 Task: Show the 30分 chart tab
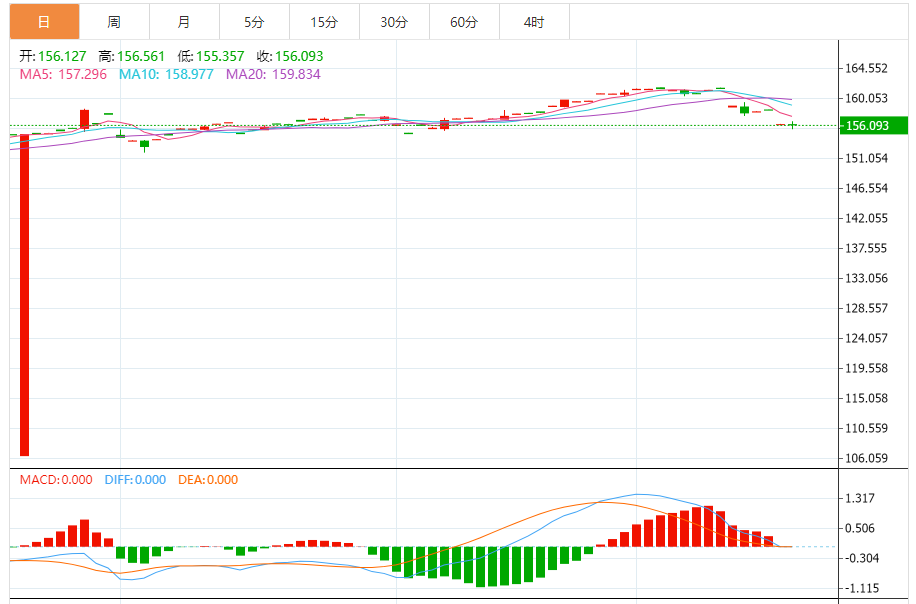pyautogui.click(x=394, y=22)
